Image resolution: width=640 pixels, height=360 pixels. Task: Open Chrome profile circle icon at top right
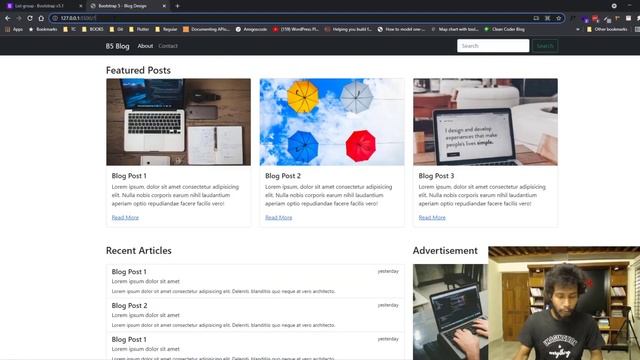[614, 6]
